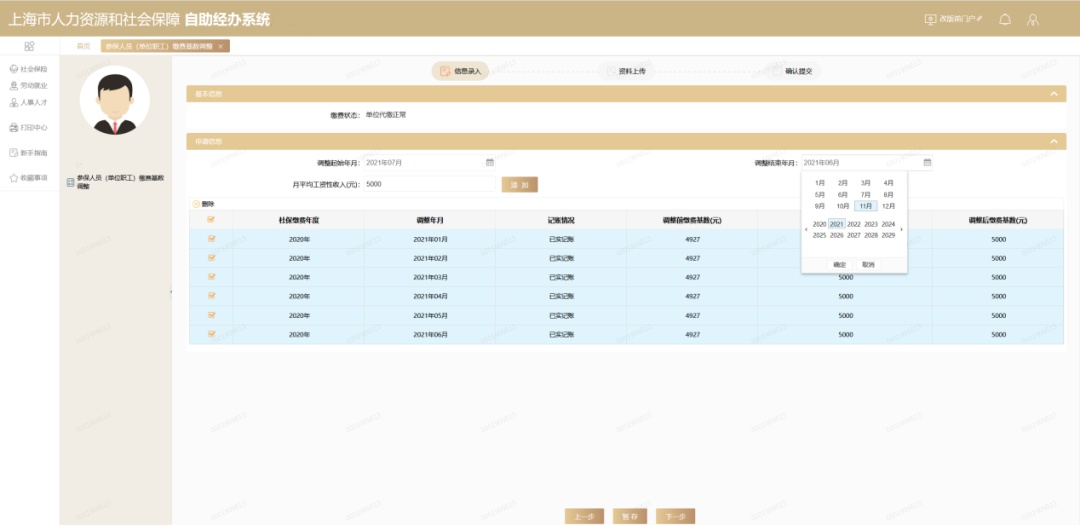Screen dimensions: 1080x525
Task: Open calendar icon for 调整结束年月
Action: (x=927, y=163)
